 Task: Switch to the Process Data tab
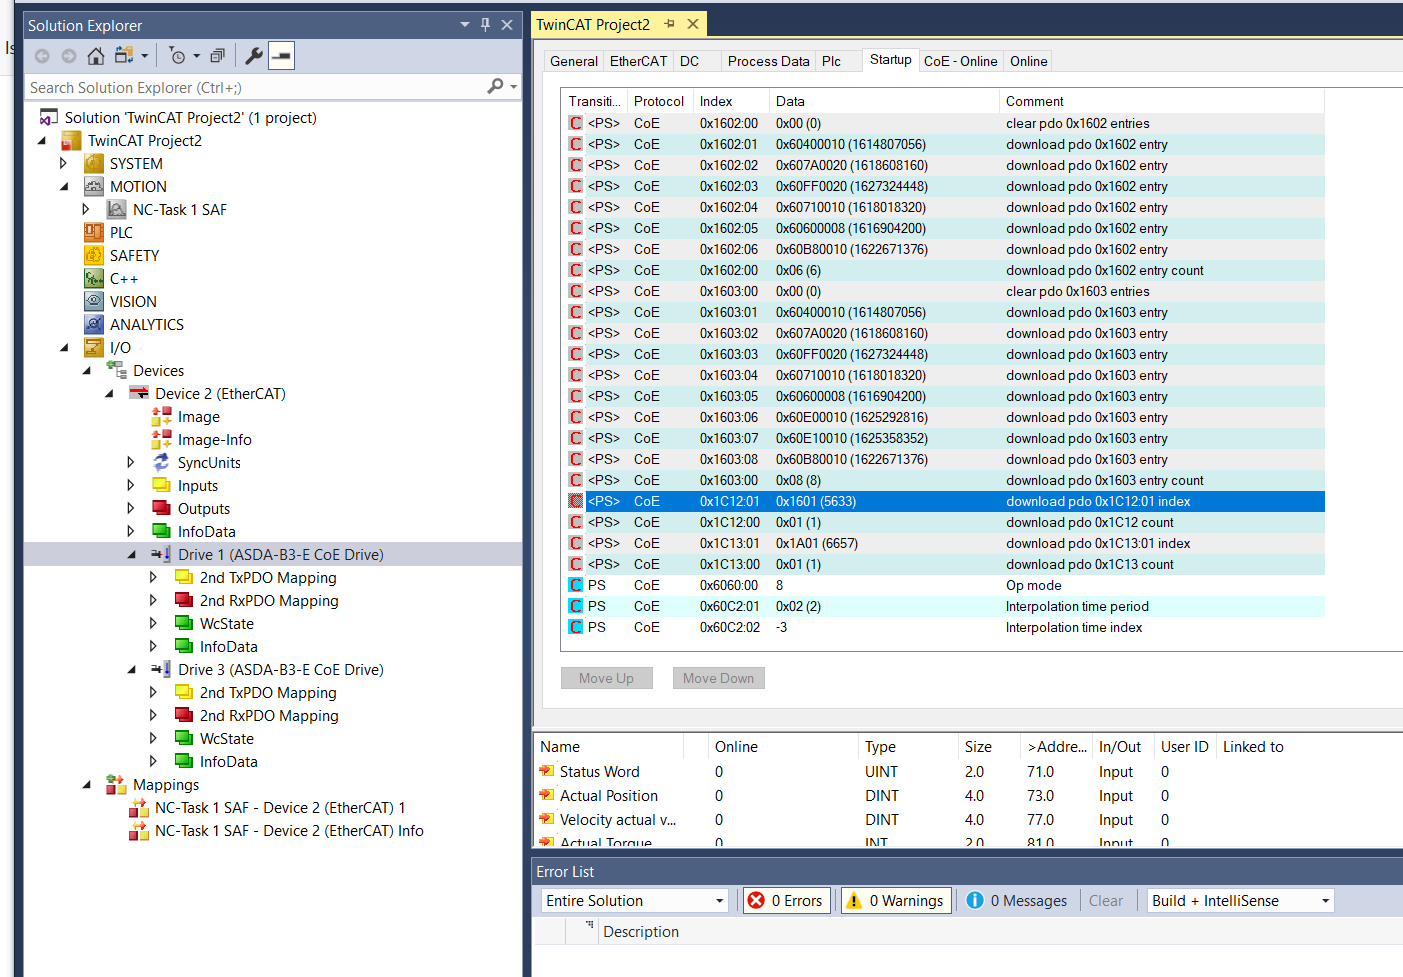pyautogui.click(x=768, y=61)
